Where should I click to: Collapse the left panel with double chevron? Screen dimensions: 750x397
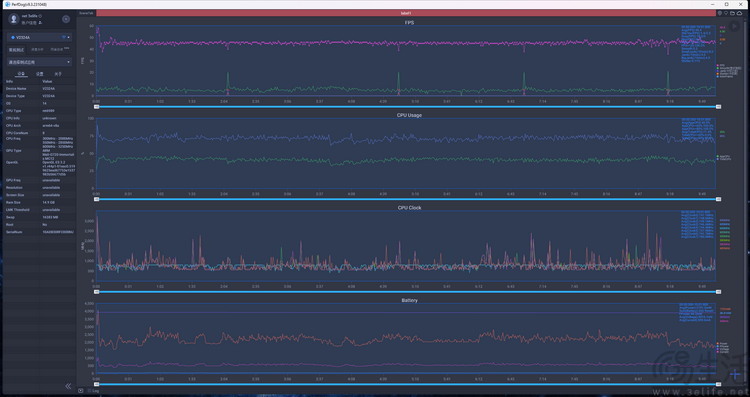[68, 386]
